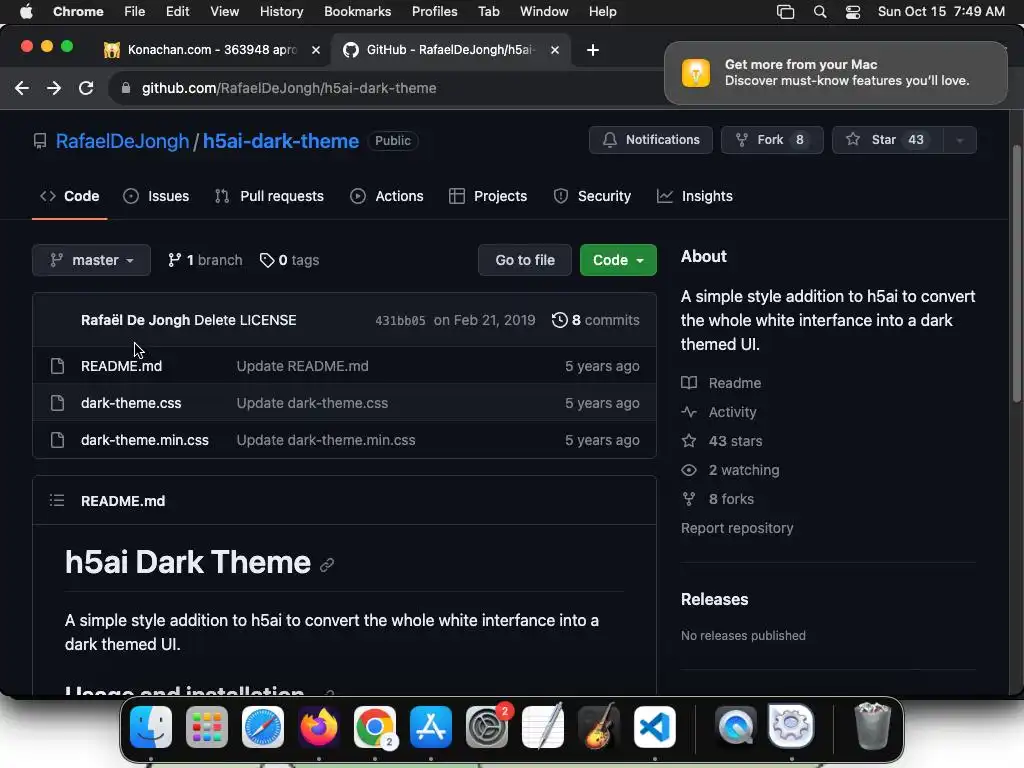Expand the green Code dropdown button

tap(618, 260)
